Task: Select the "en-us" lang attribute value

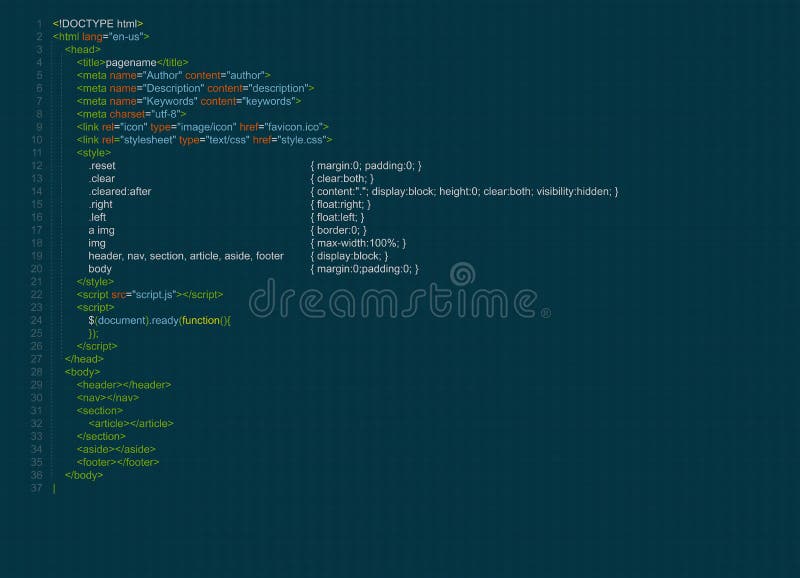Action: tap(126, 37)
